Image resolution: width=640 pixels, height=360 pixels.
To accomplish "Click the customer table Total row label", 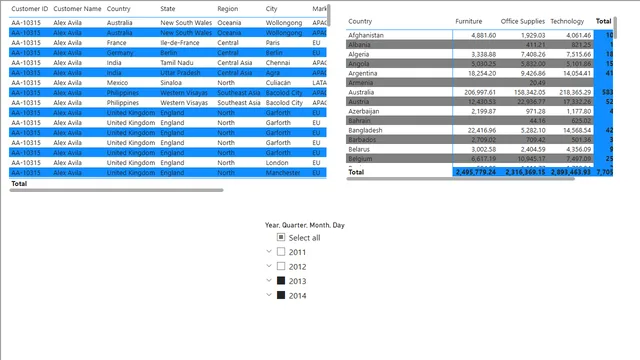I will point(19,184).
